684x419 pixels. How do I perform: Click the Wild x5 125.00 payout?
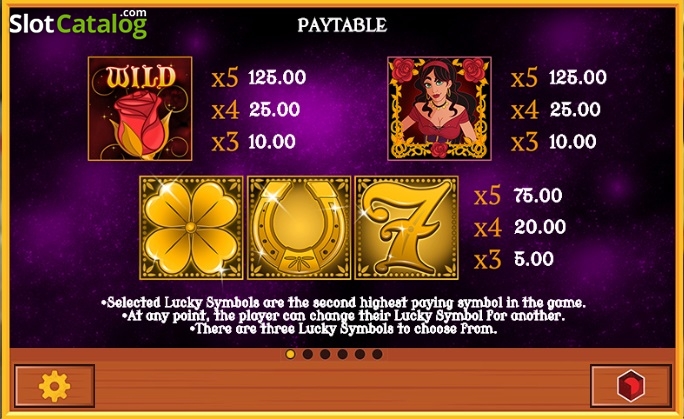259,78
